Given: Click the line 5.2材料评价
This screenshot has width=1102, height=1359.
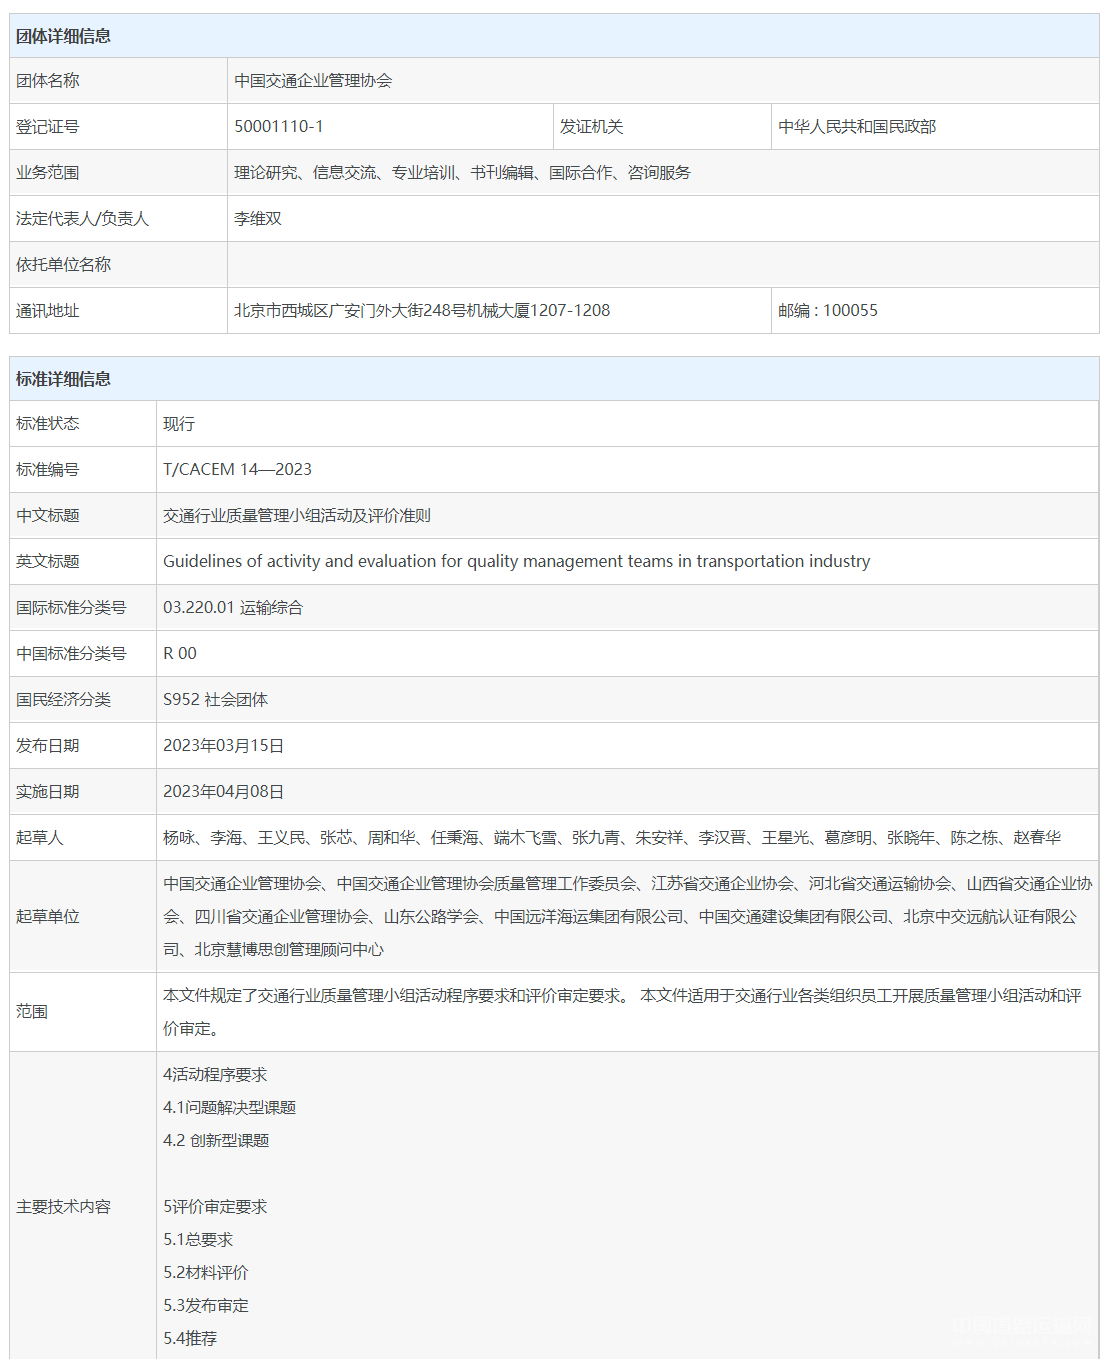Looking at the screenshot, I should [x=206, y=1273].
